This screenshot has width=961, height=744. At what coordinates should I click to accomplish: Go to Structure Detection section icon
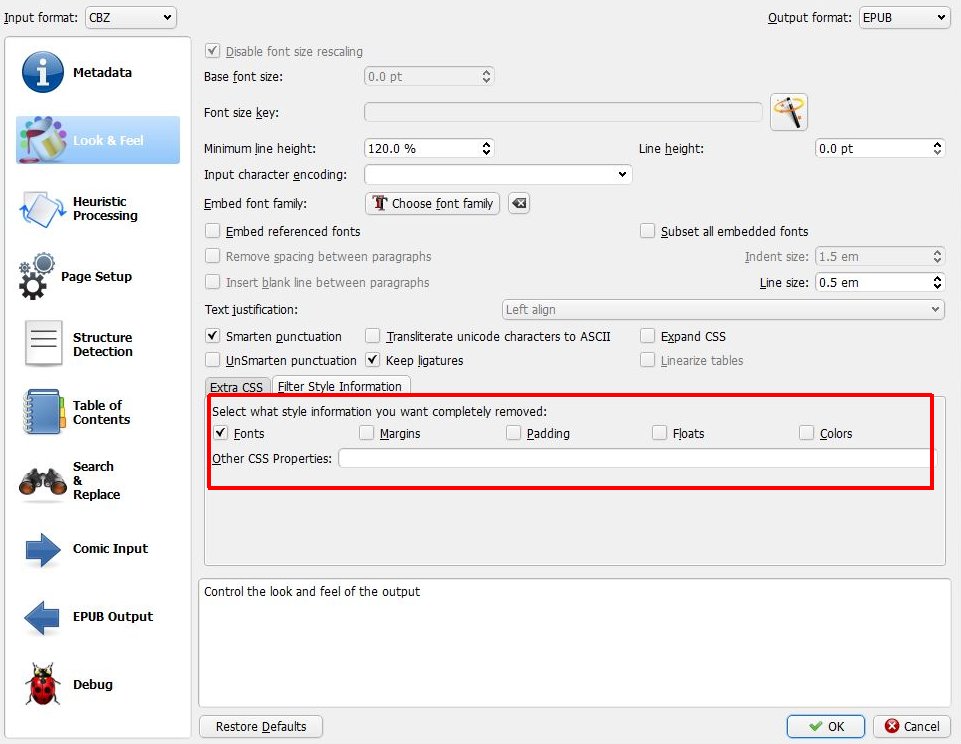44,343
